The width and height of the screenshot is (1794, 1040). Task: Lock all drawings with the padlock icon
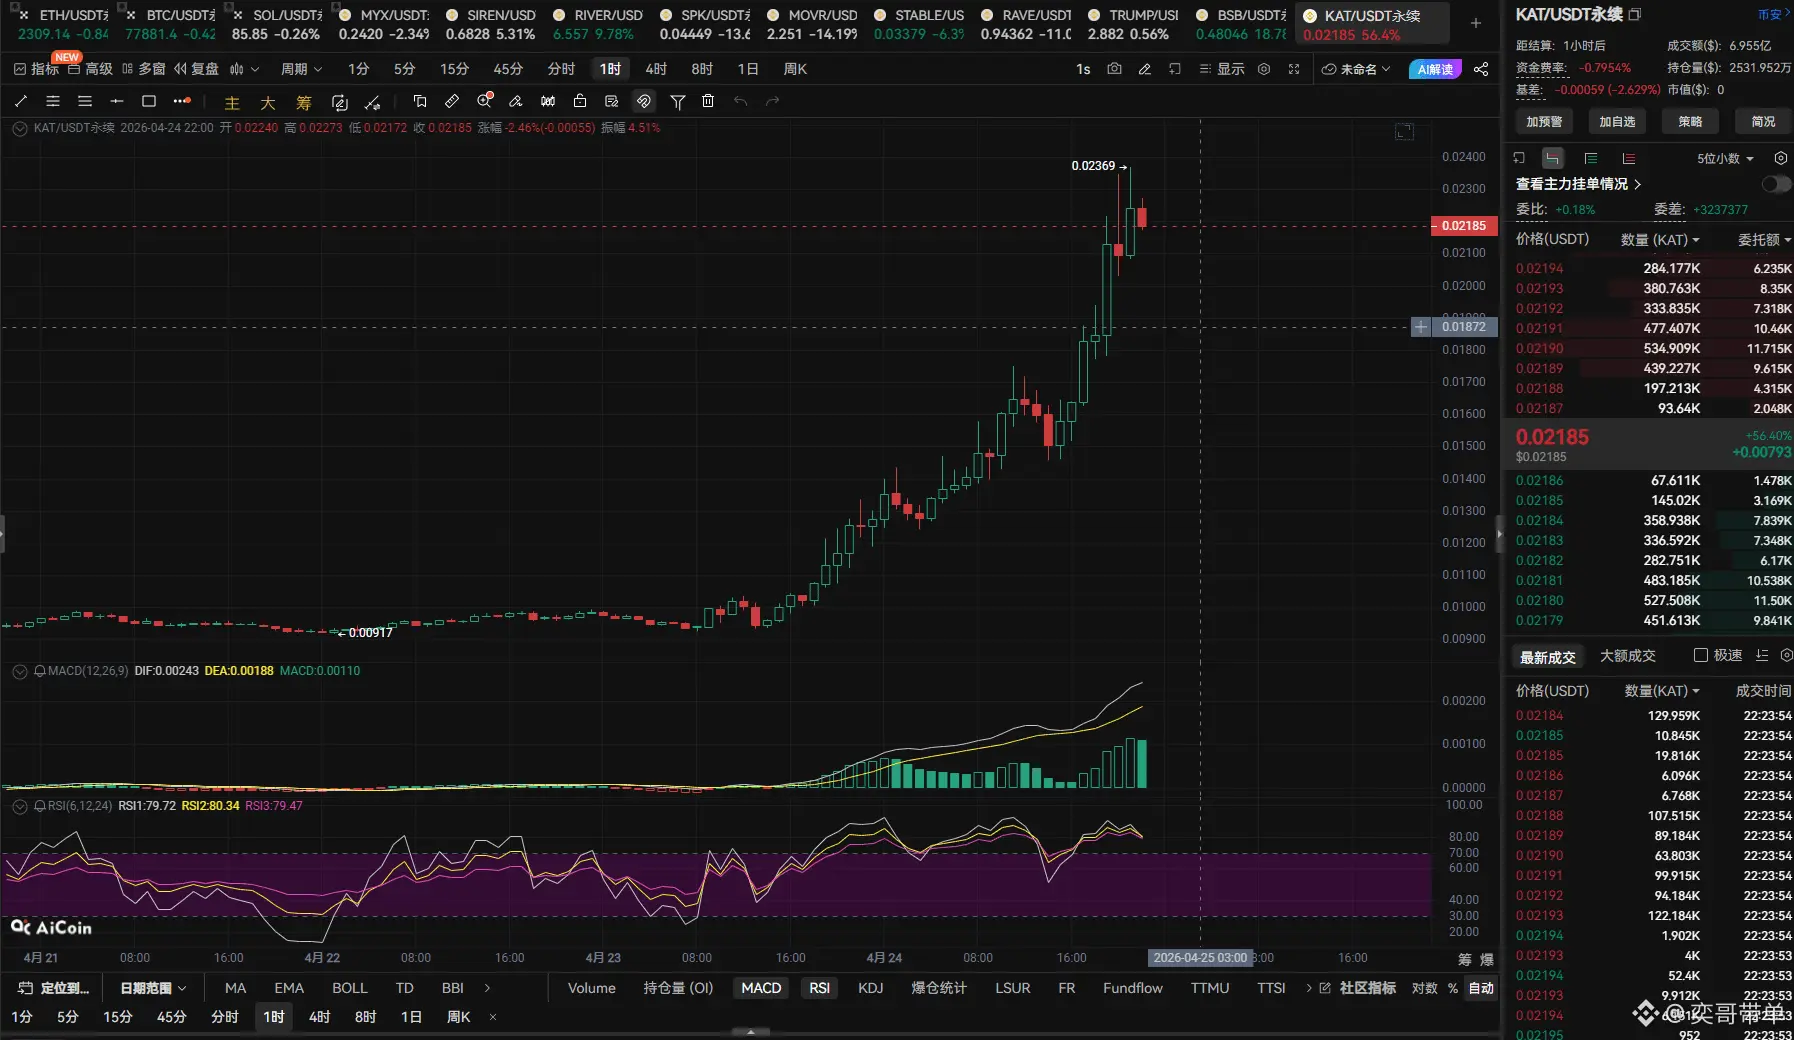click(580, 101)
